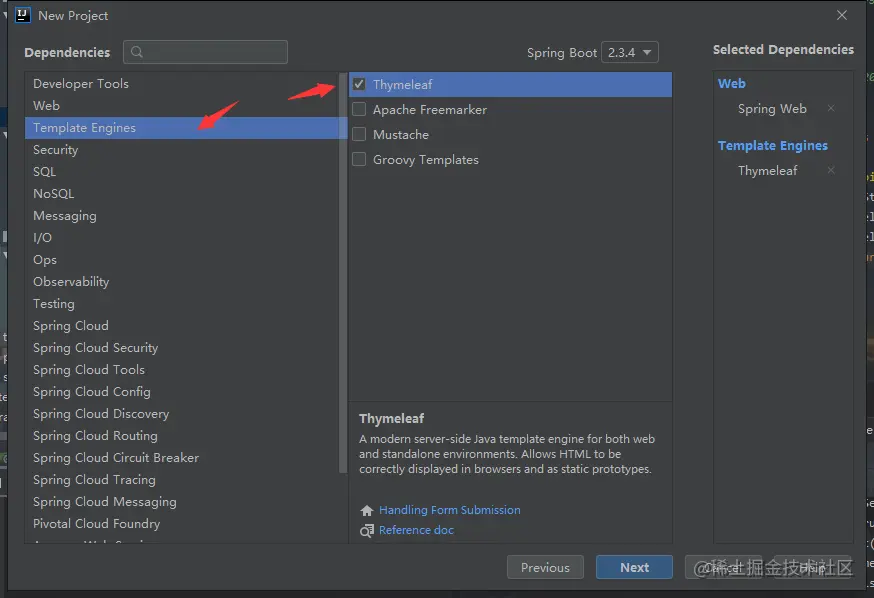Click the reference doc icon
This screenshot has width=874, height=598.
[x=367, y=531]
